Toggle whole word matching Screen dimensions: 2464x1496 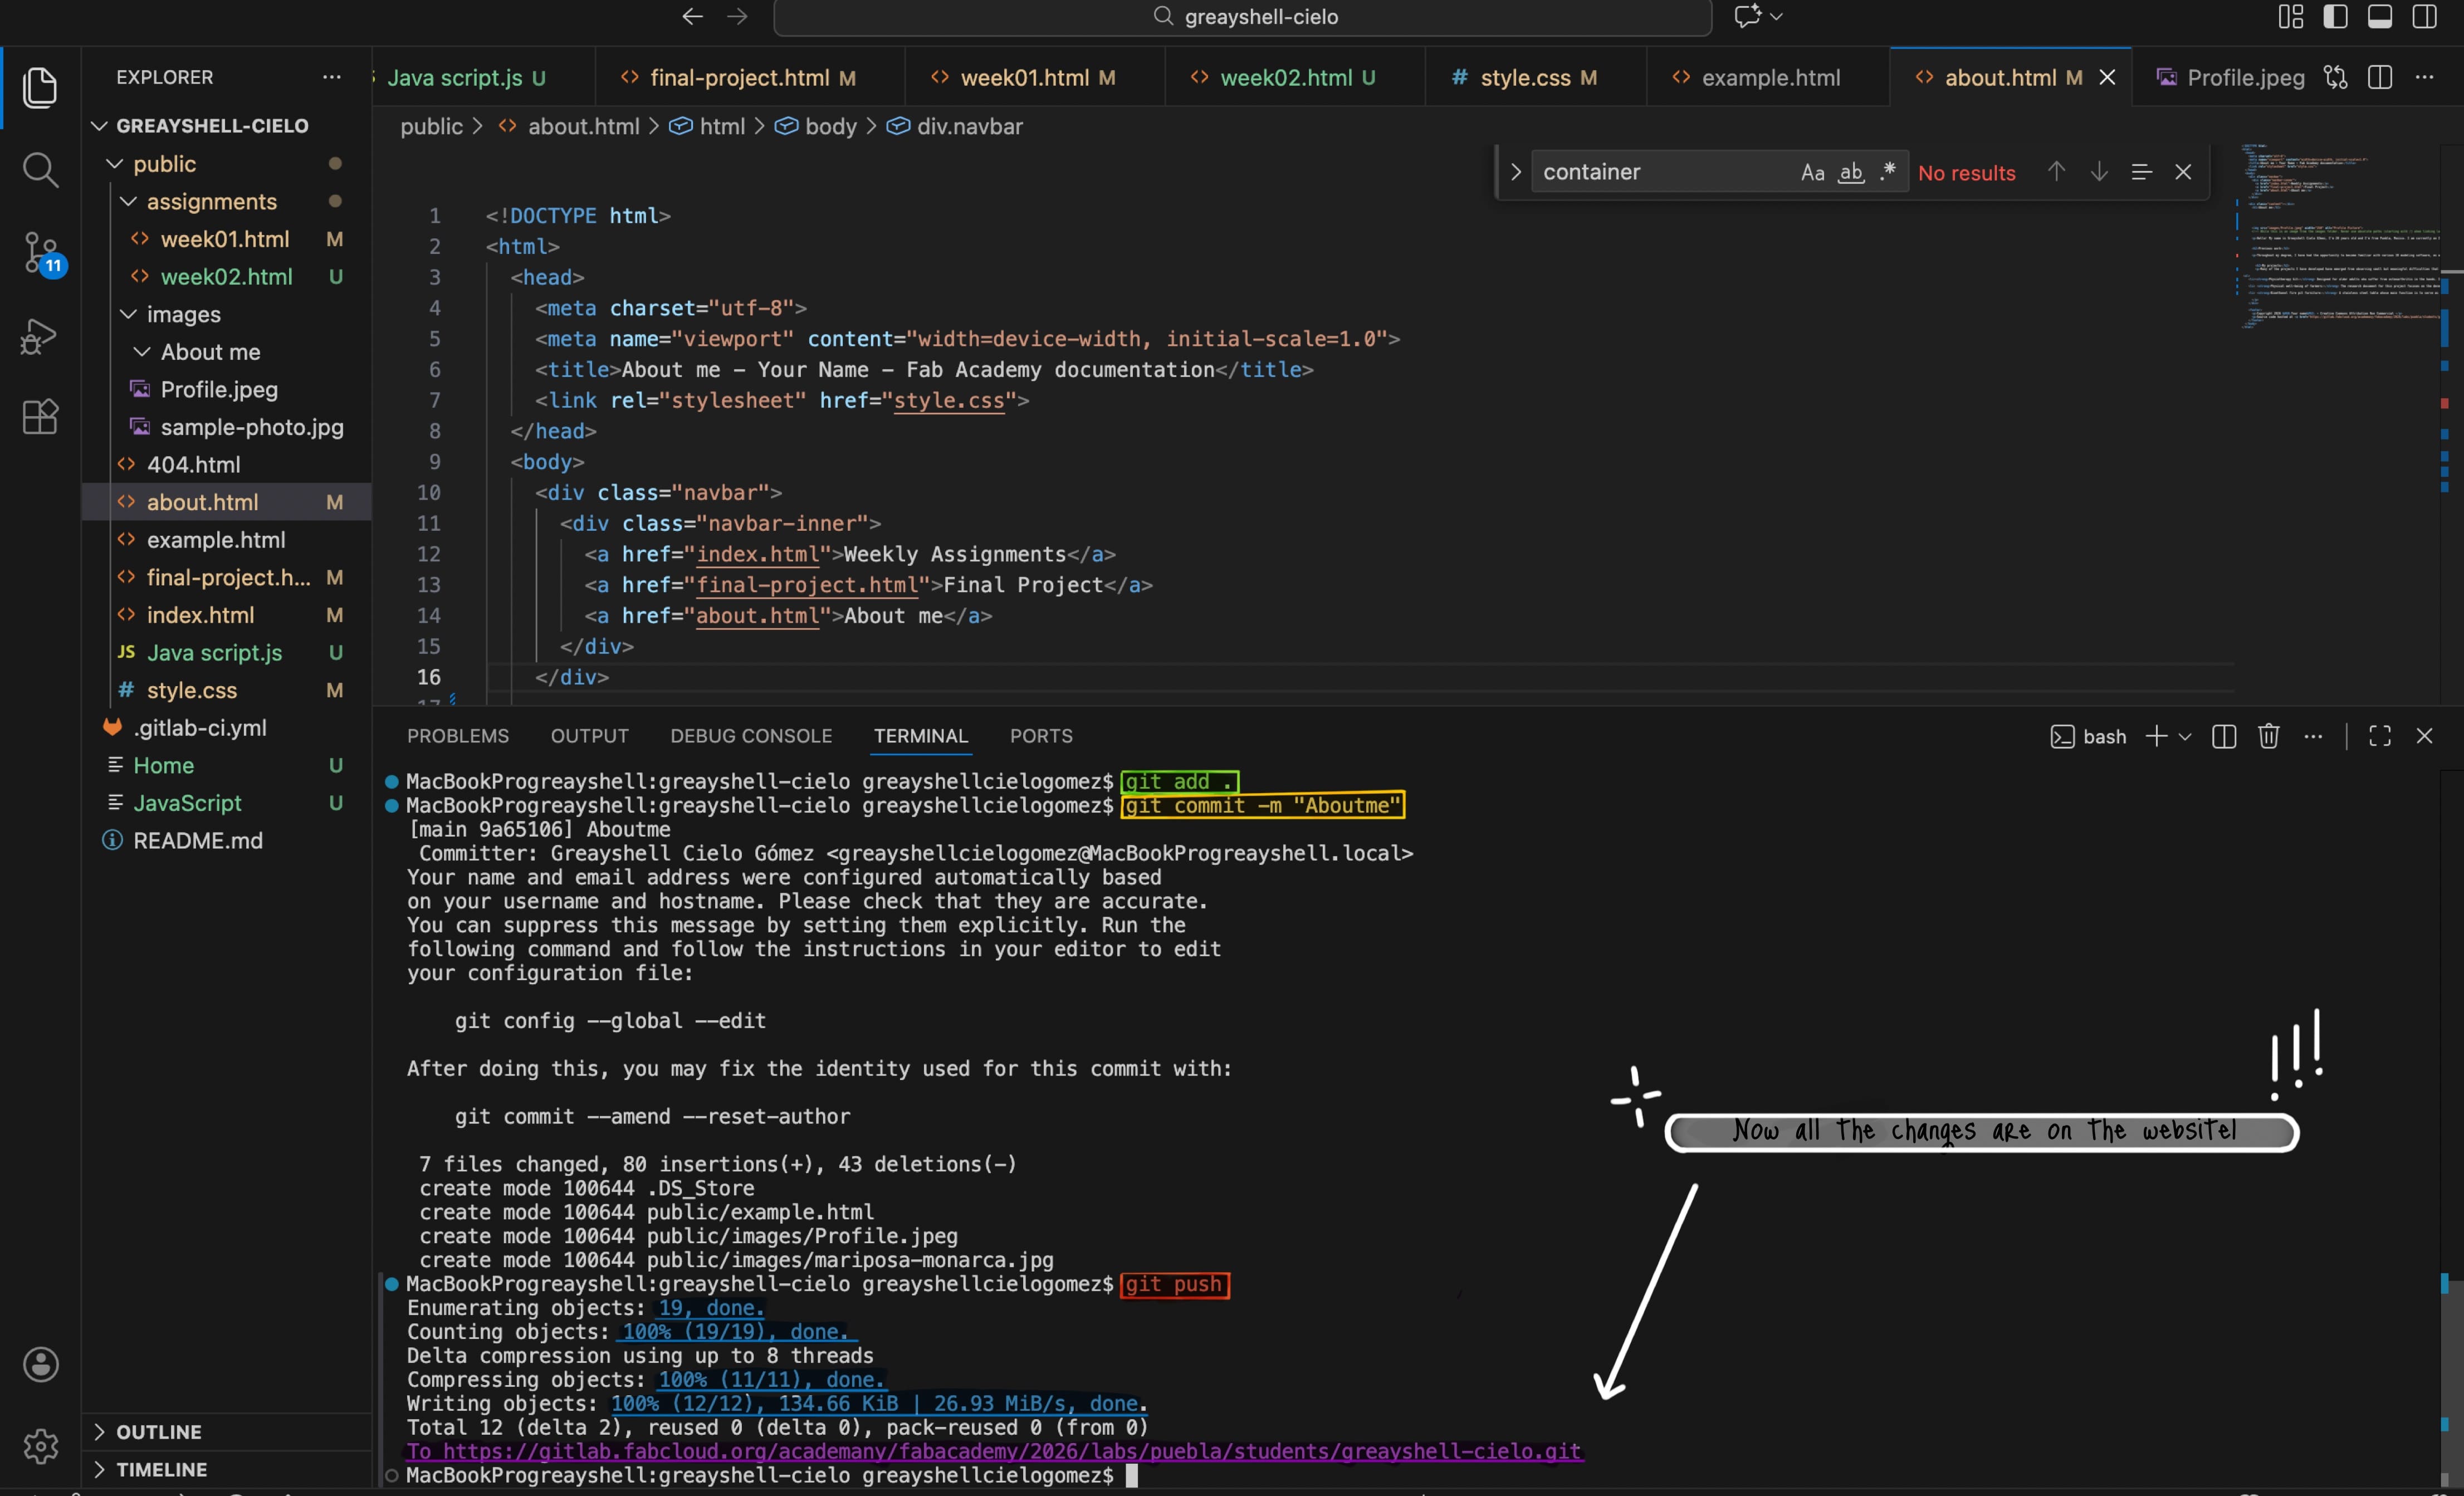[1851, 172]
